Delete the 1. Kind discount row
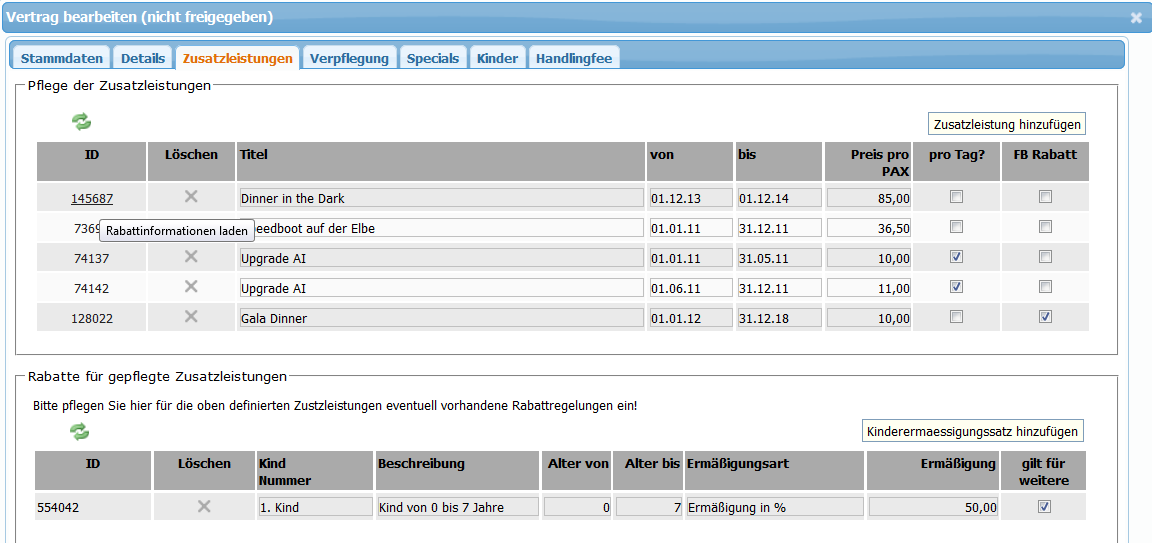Viewport: 1152px width, 543px height. (x=204, y=507)
